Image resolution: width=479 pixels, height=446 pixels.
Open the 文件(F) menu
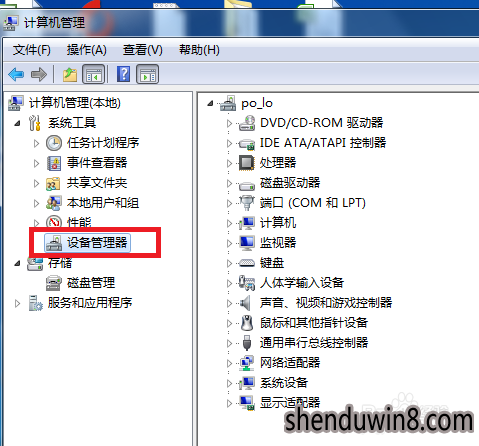(32, 50)
